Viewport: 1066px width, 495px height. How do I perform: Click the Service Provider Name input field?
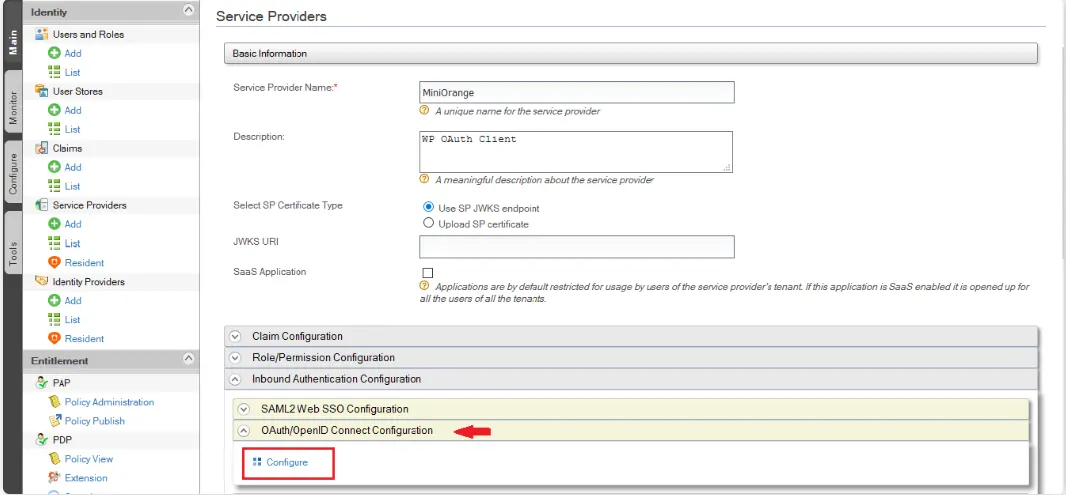click(577, 92)
